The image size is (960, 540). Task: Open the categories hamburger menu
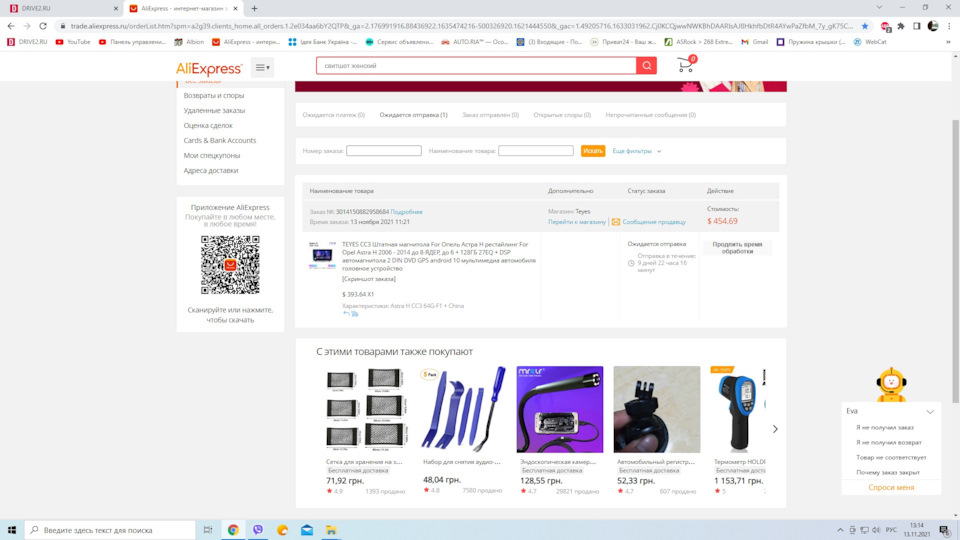pyautogui.click(x=262, y=67)
